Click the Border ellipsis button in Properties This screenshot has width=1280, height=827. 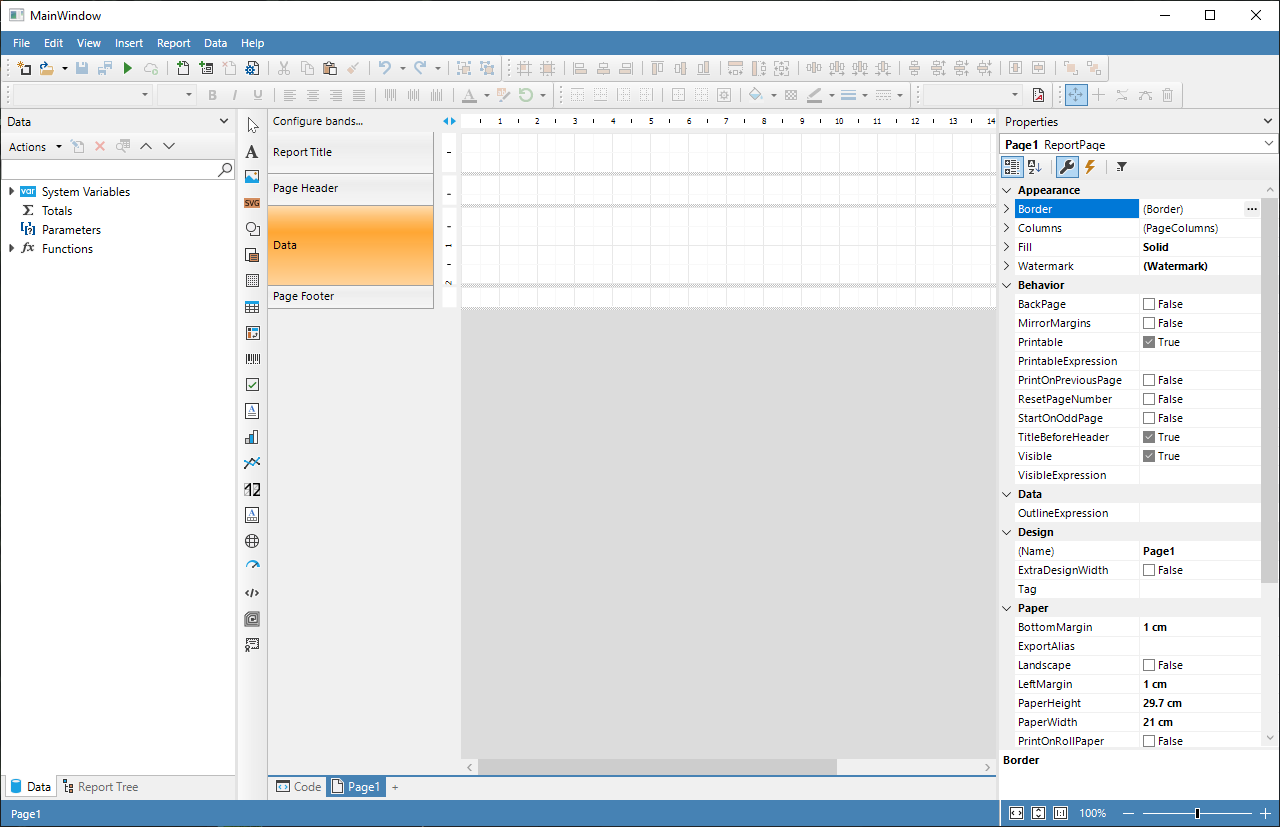click(1251, 209)
